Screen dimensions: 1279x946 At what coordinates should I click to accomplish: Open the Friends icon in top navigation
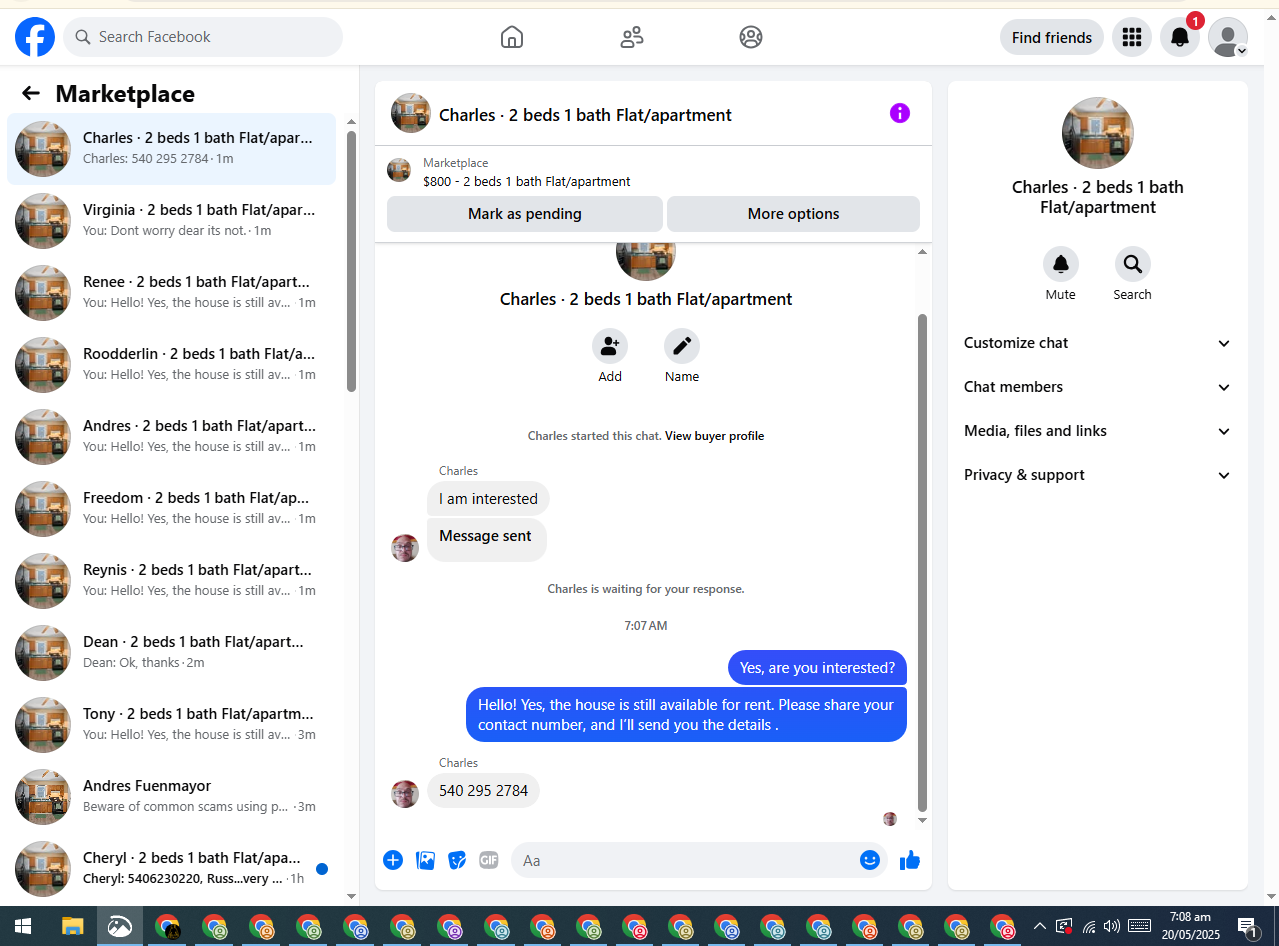tap(632, 37)
